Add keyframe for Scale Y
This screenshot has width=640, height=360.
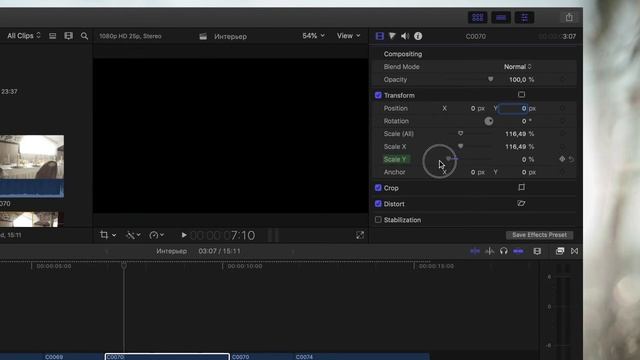click(x=562, y=159)
